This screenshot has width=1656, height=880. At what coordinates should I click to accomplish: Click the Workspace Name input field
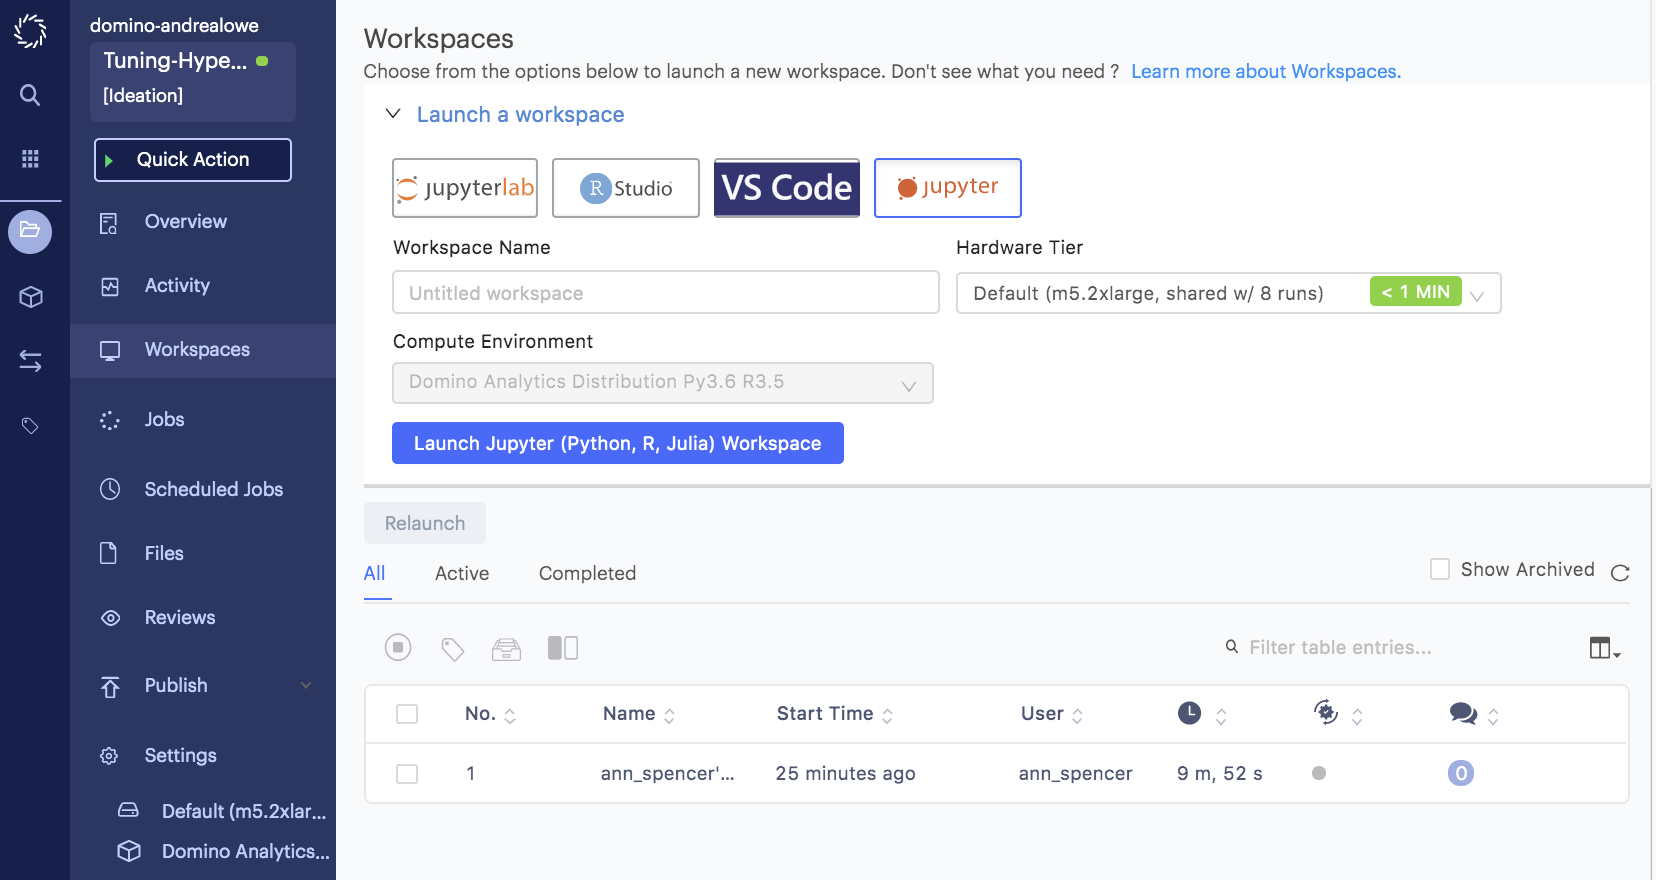[x=666, y=292]
